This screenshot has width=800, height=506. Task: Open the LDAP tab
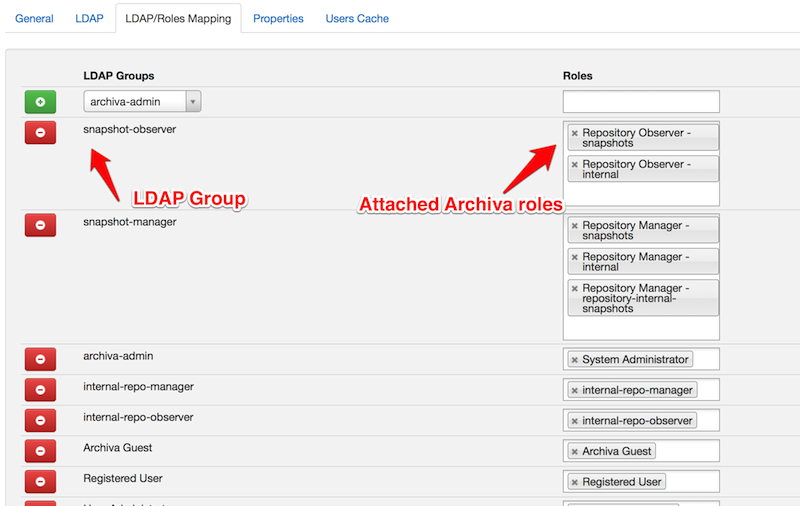89,18
